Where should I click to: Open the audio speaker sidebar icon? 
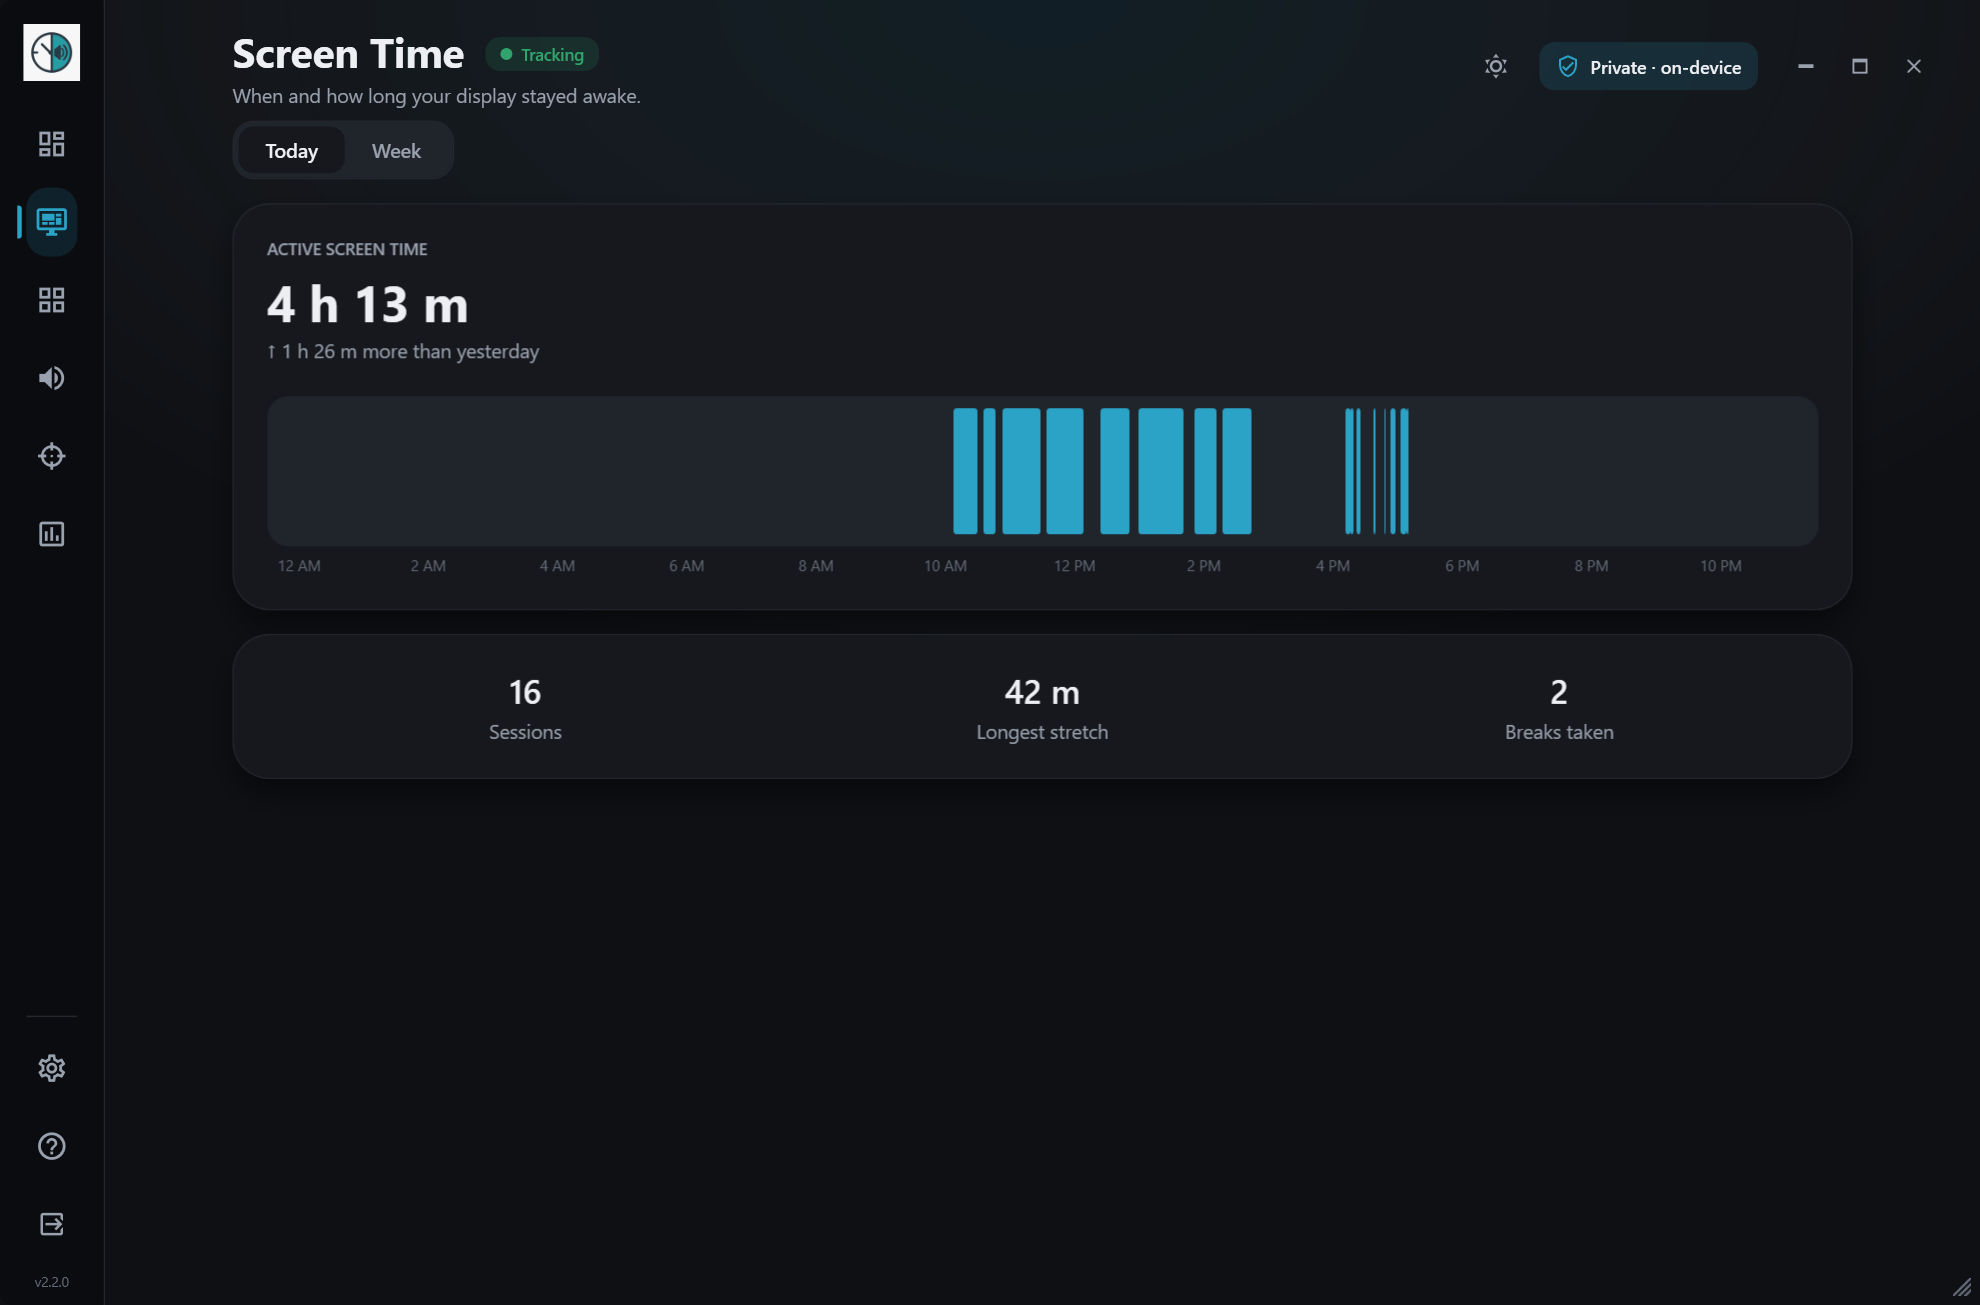(x=52, y=378)
